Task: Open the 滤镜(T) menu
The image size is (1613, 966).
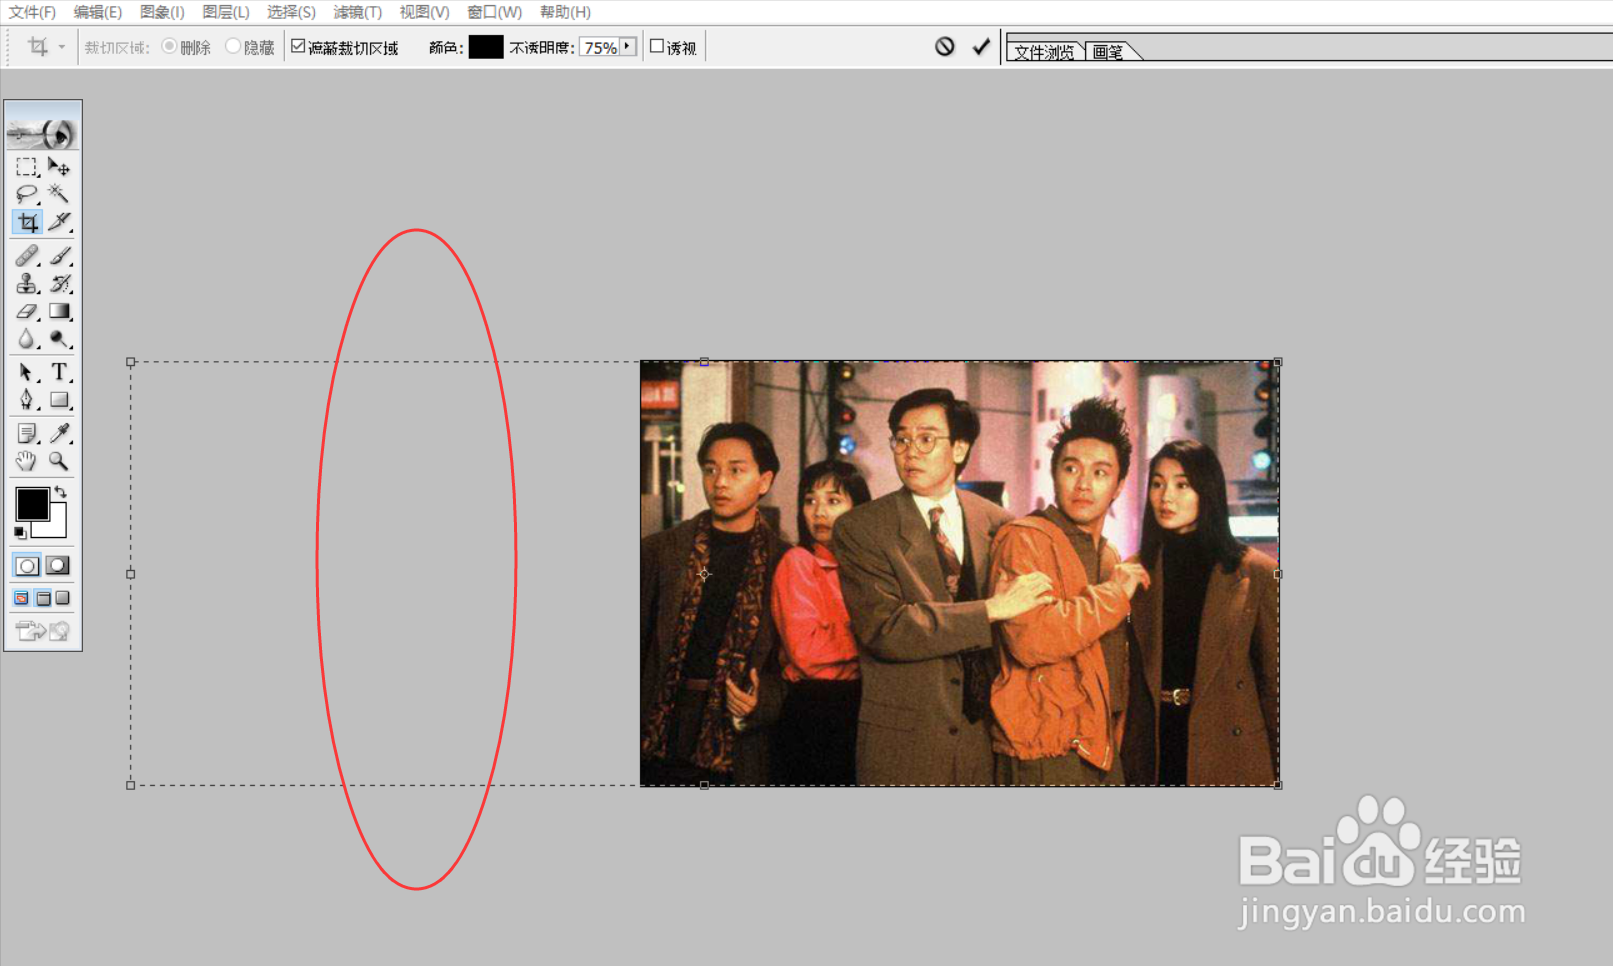Action: click(357, 12)
